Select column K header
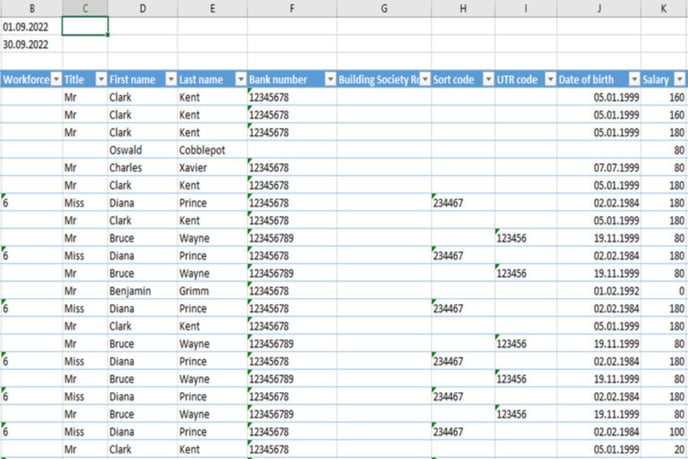688x459 pixels. tap(664, 8)
